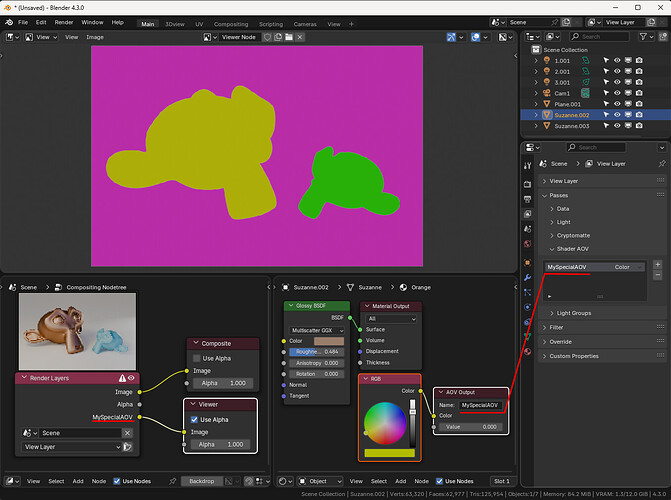
Task: Adjust the Roughness slider in Glossy BSDF
Action: tap(317, 352)
